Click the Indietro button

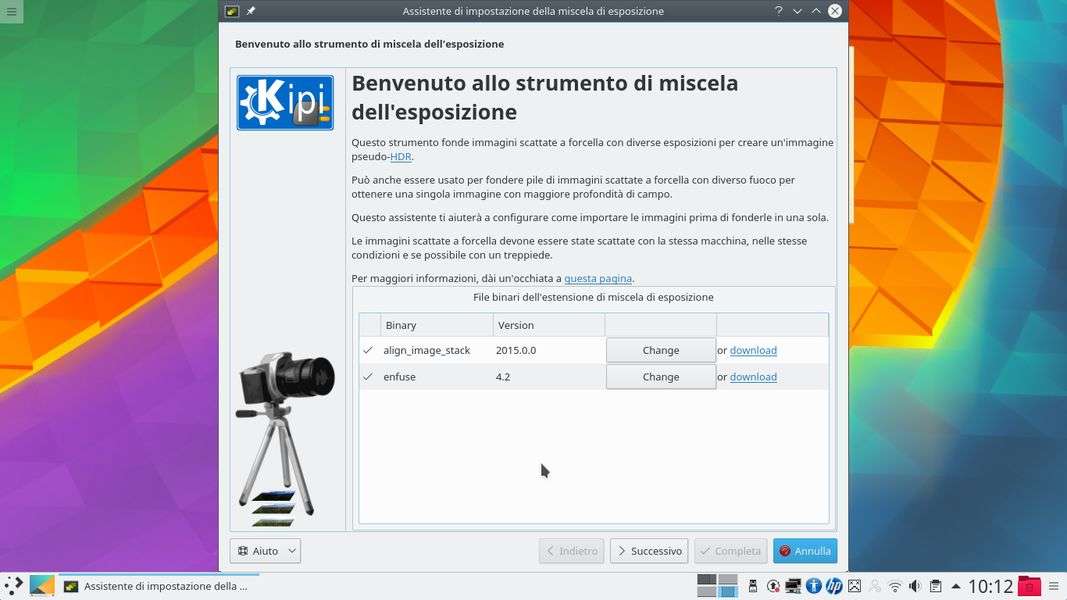(x=572, y=551)
